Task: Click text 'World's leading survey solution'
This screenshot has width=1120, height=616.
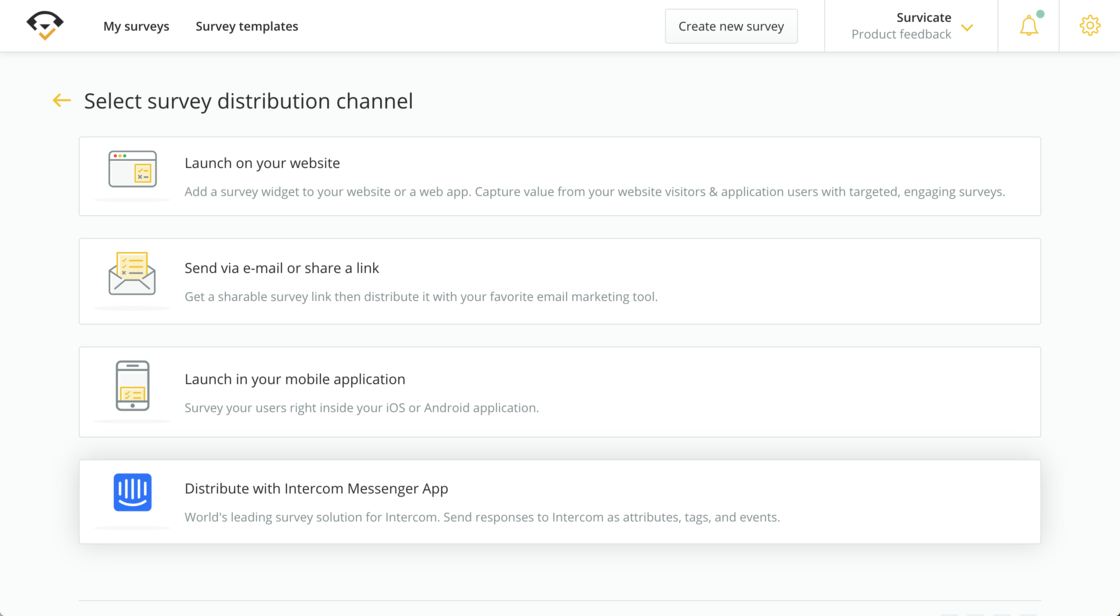Action: click(x=482, y=517)
